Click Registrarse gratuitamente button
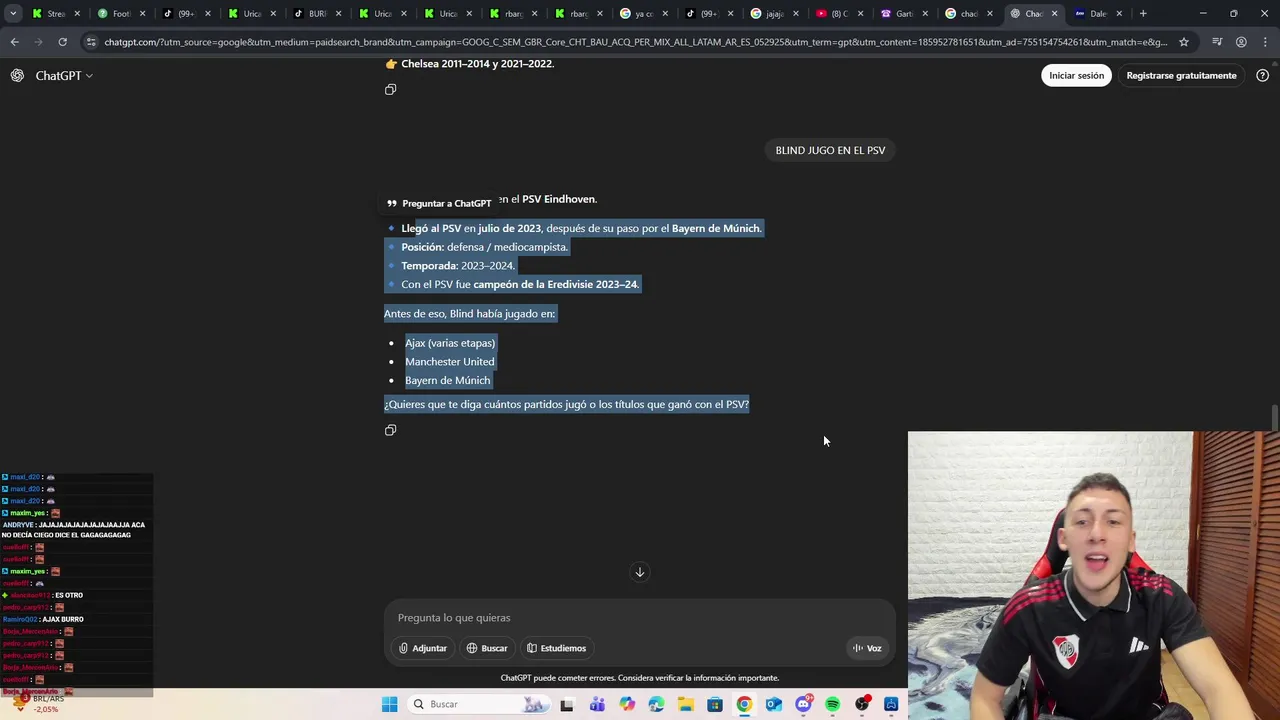Screen dimensions: 1280x720 1181,76
